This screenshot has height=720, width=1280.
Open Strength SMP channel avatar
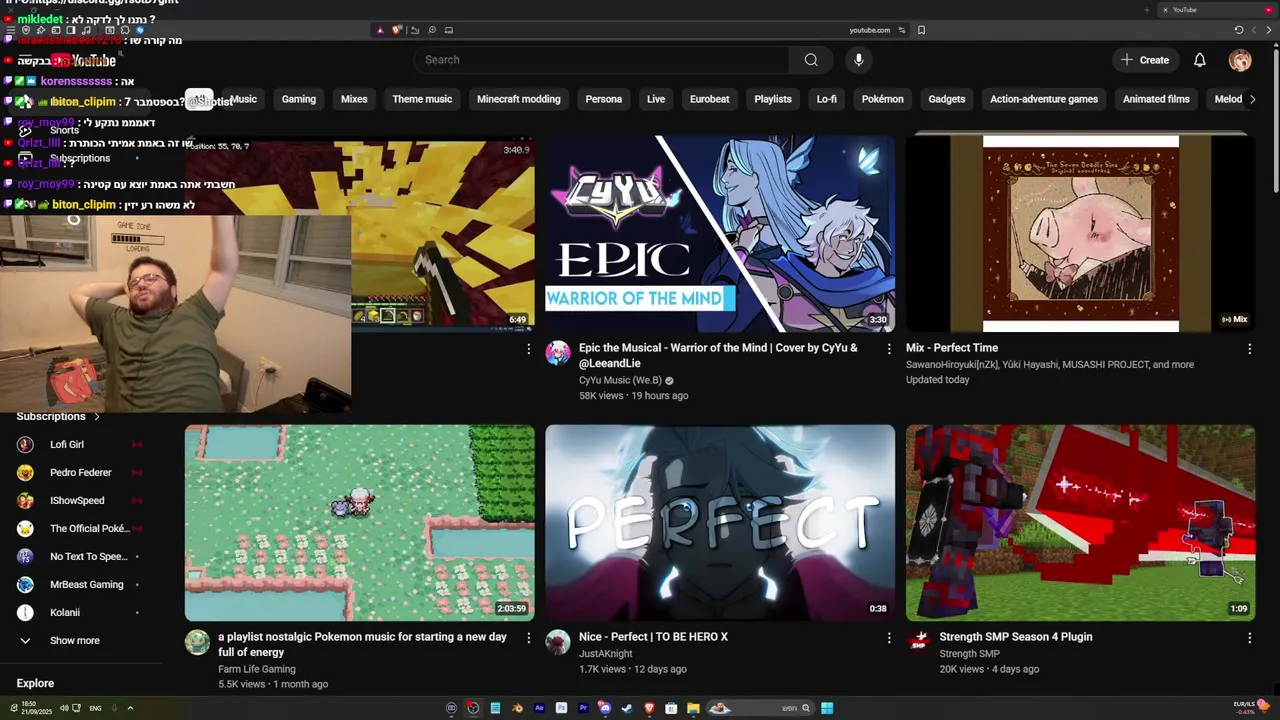(x=918, y=642)
